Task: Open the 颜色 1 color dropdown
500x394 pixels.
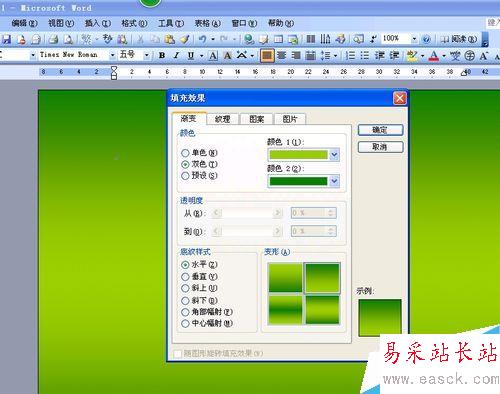Action: 334,154
